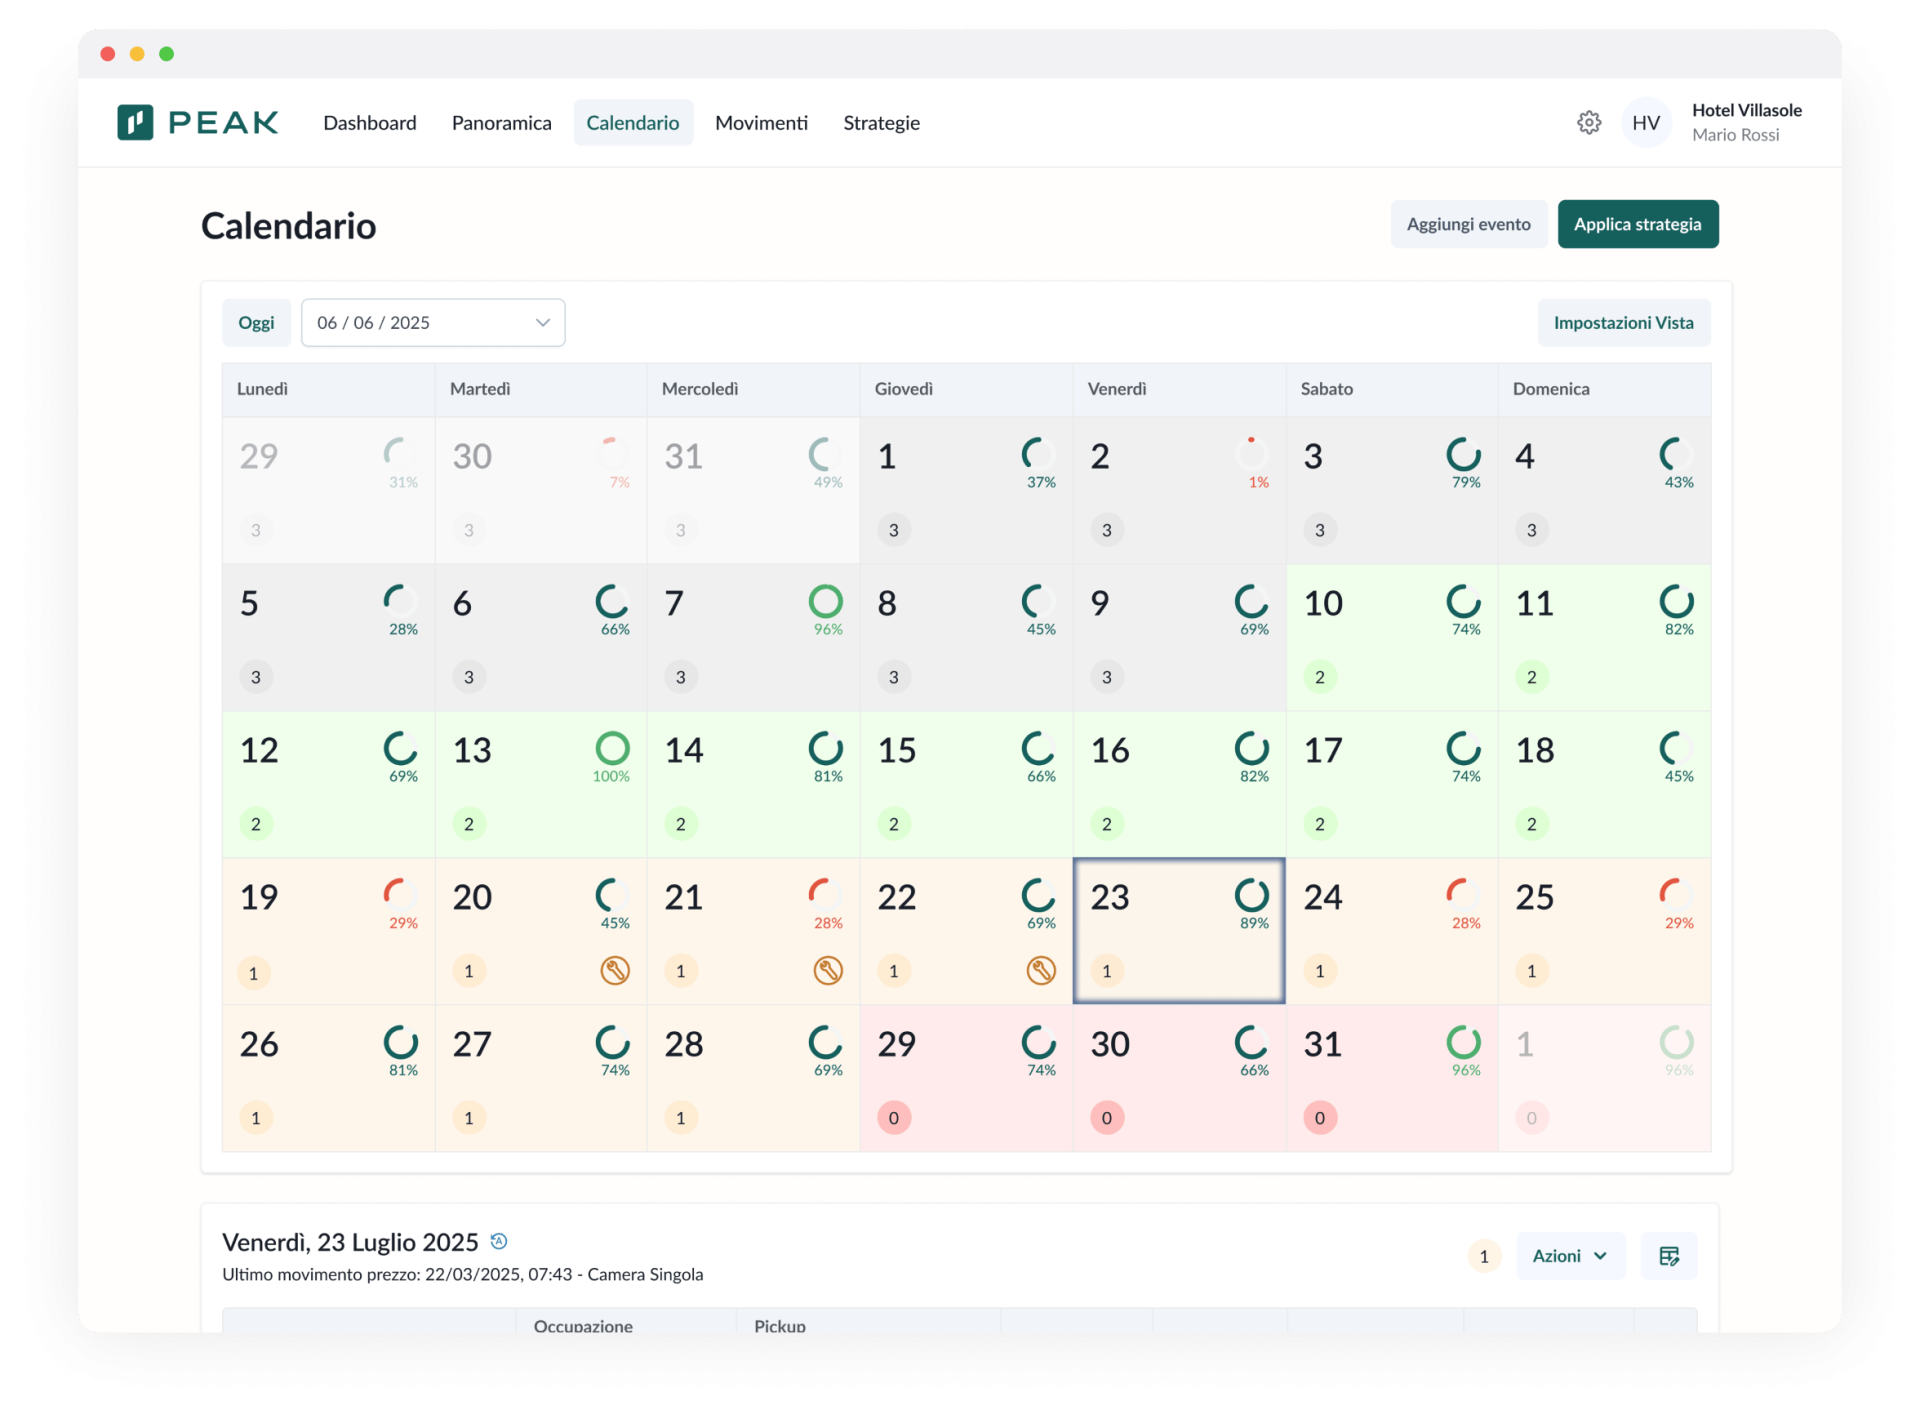Screen dimensions: 1920x1410
Task: Click the strategy badge 0 on day 29
Action: (893, 1118)
